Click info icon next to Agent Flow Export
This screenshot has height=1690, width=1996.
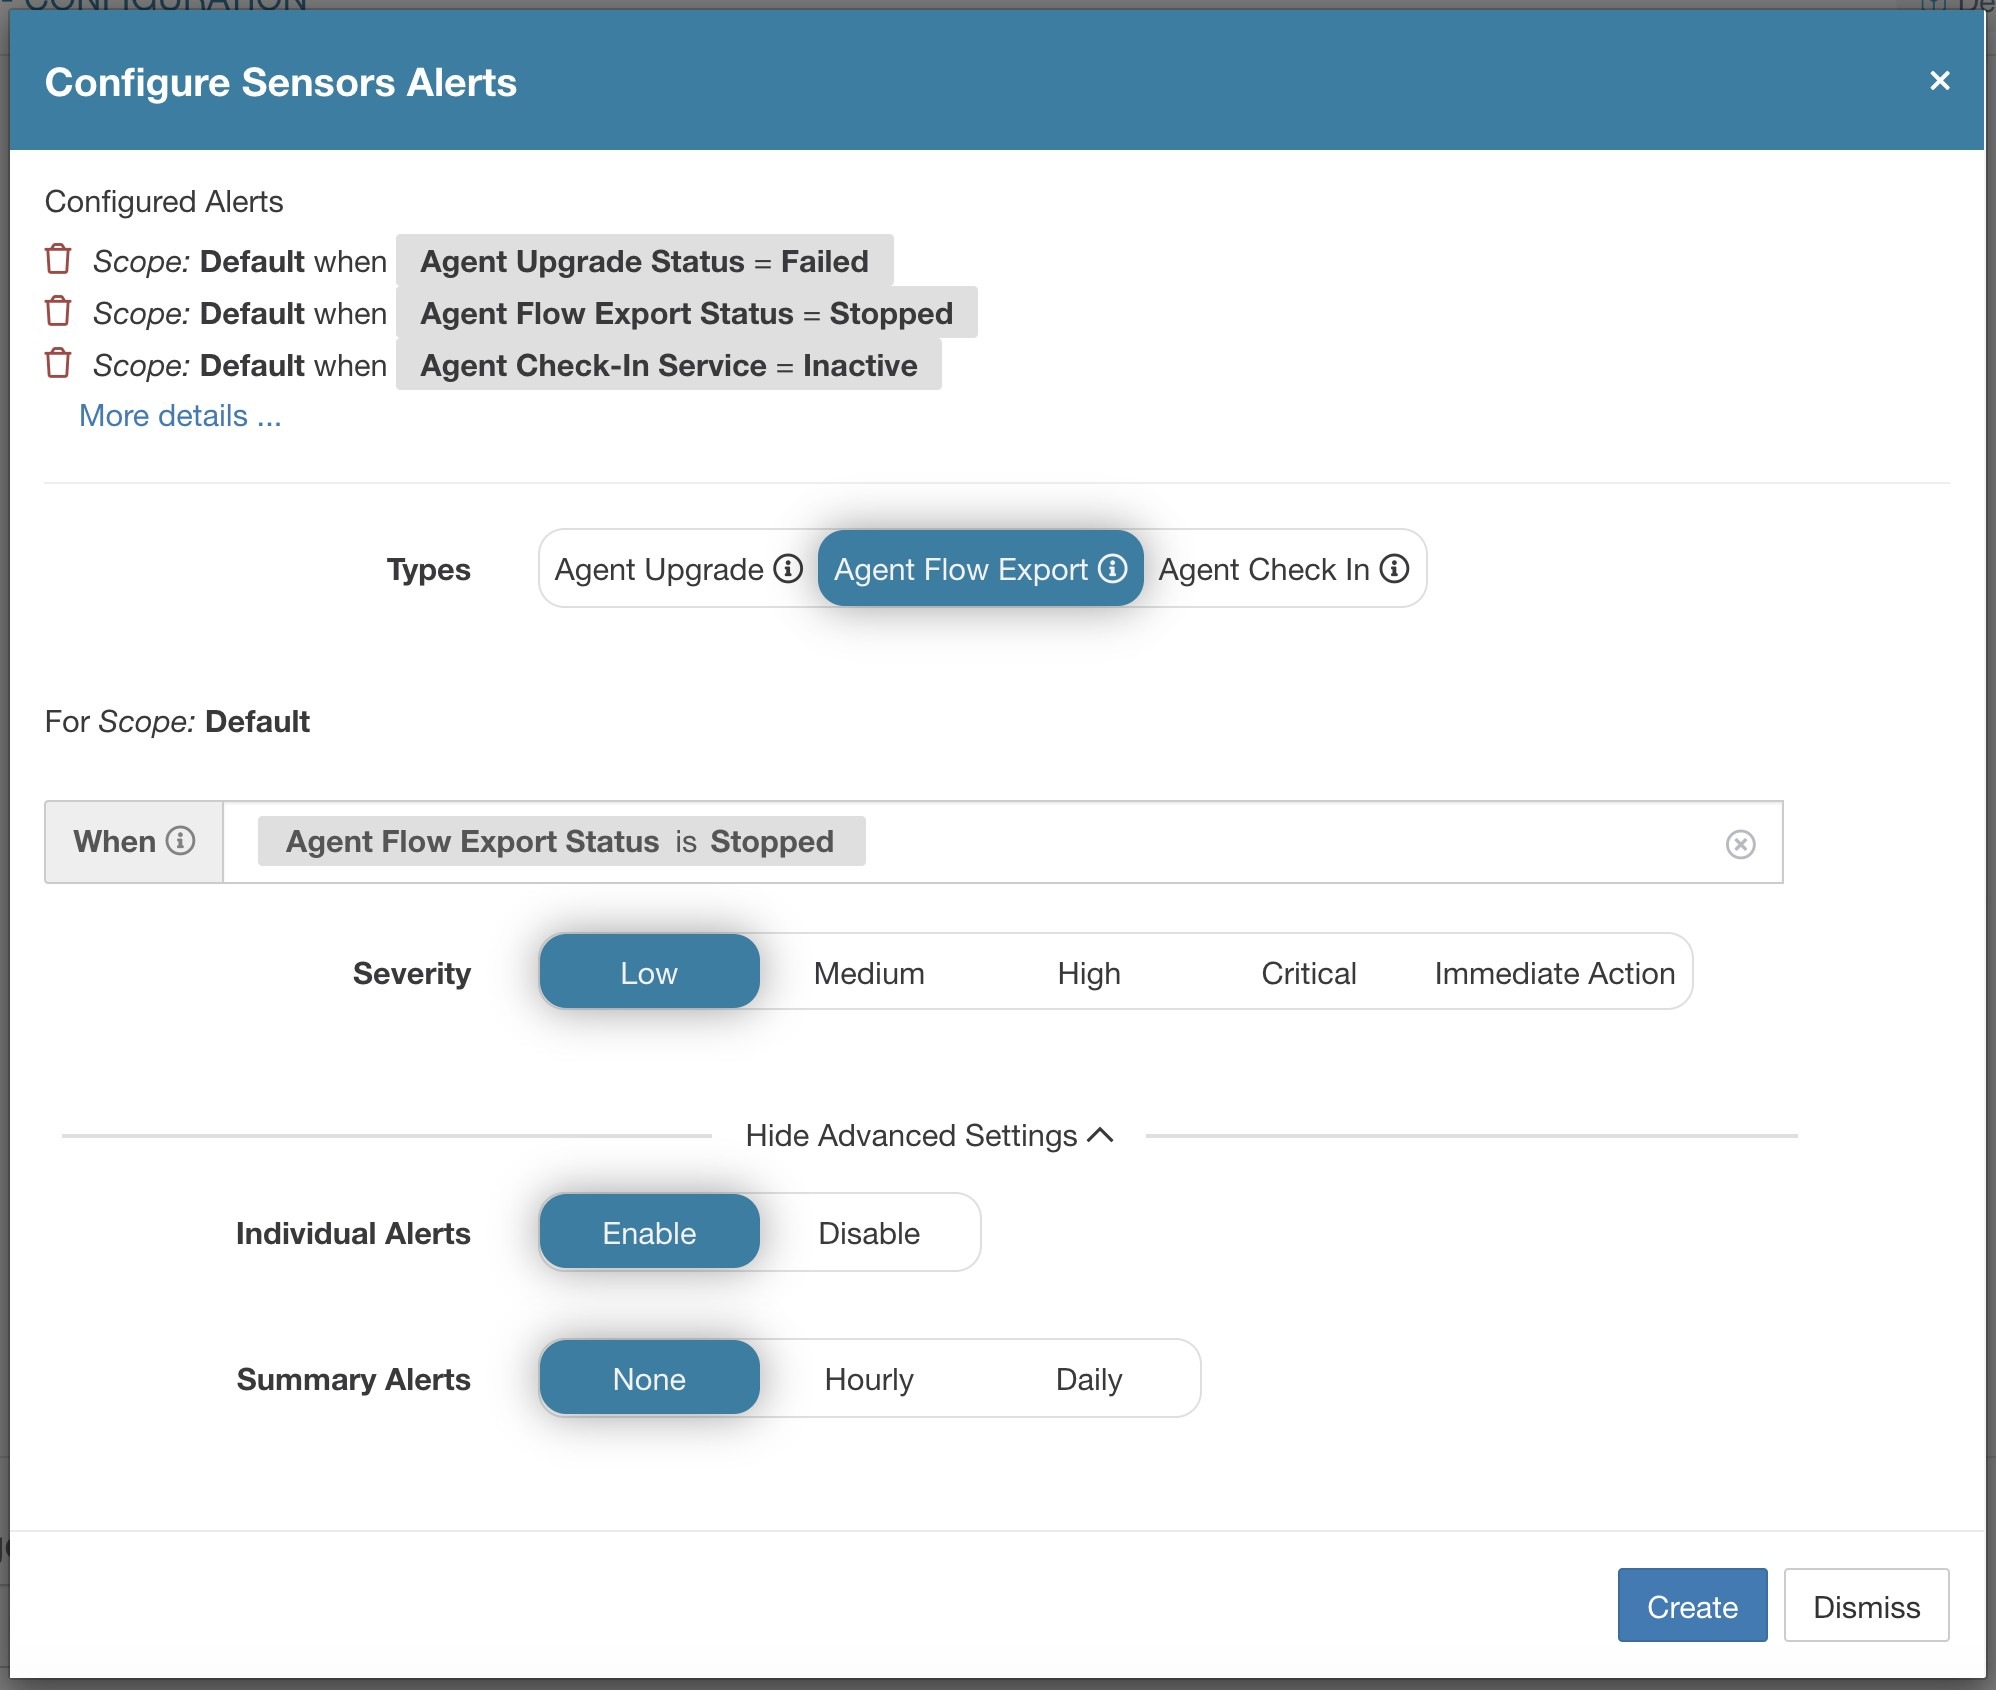[x=1112, y=568]
